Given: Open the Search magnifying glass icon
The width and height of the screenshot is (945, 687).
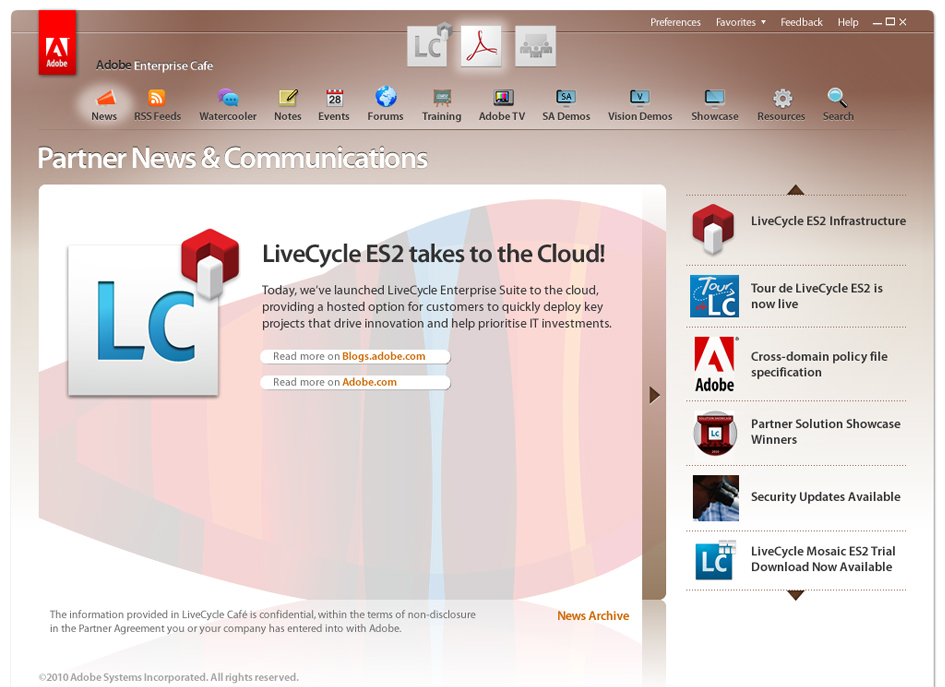Looking at the screenshot, I should tap(838, 97).
